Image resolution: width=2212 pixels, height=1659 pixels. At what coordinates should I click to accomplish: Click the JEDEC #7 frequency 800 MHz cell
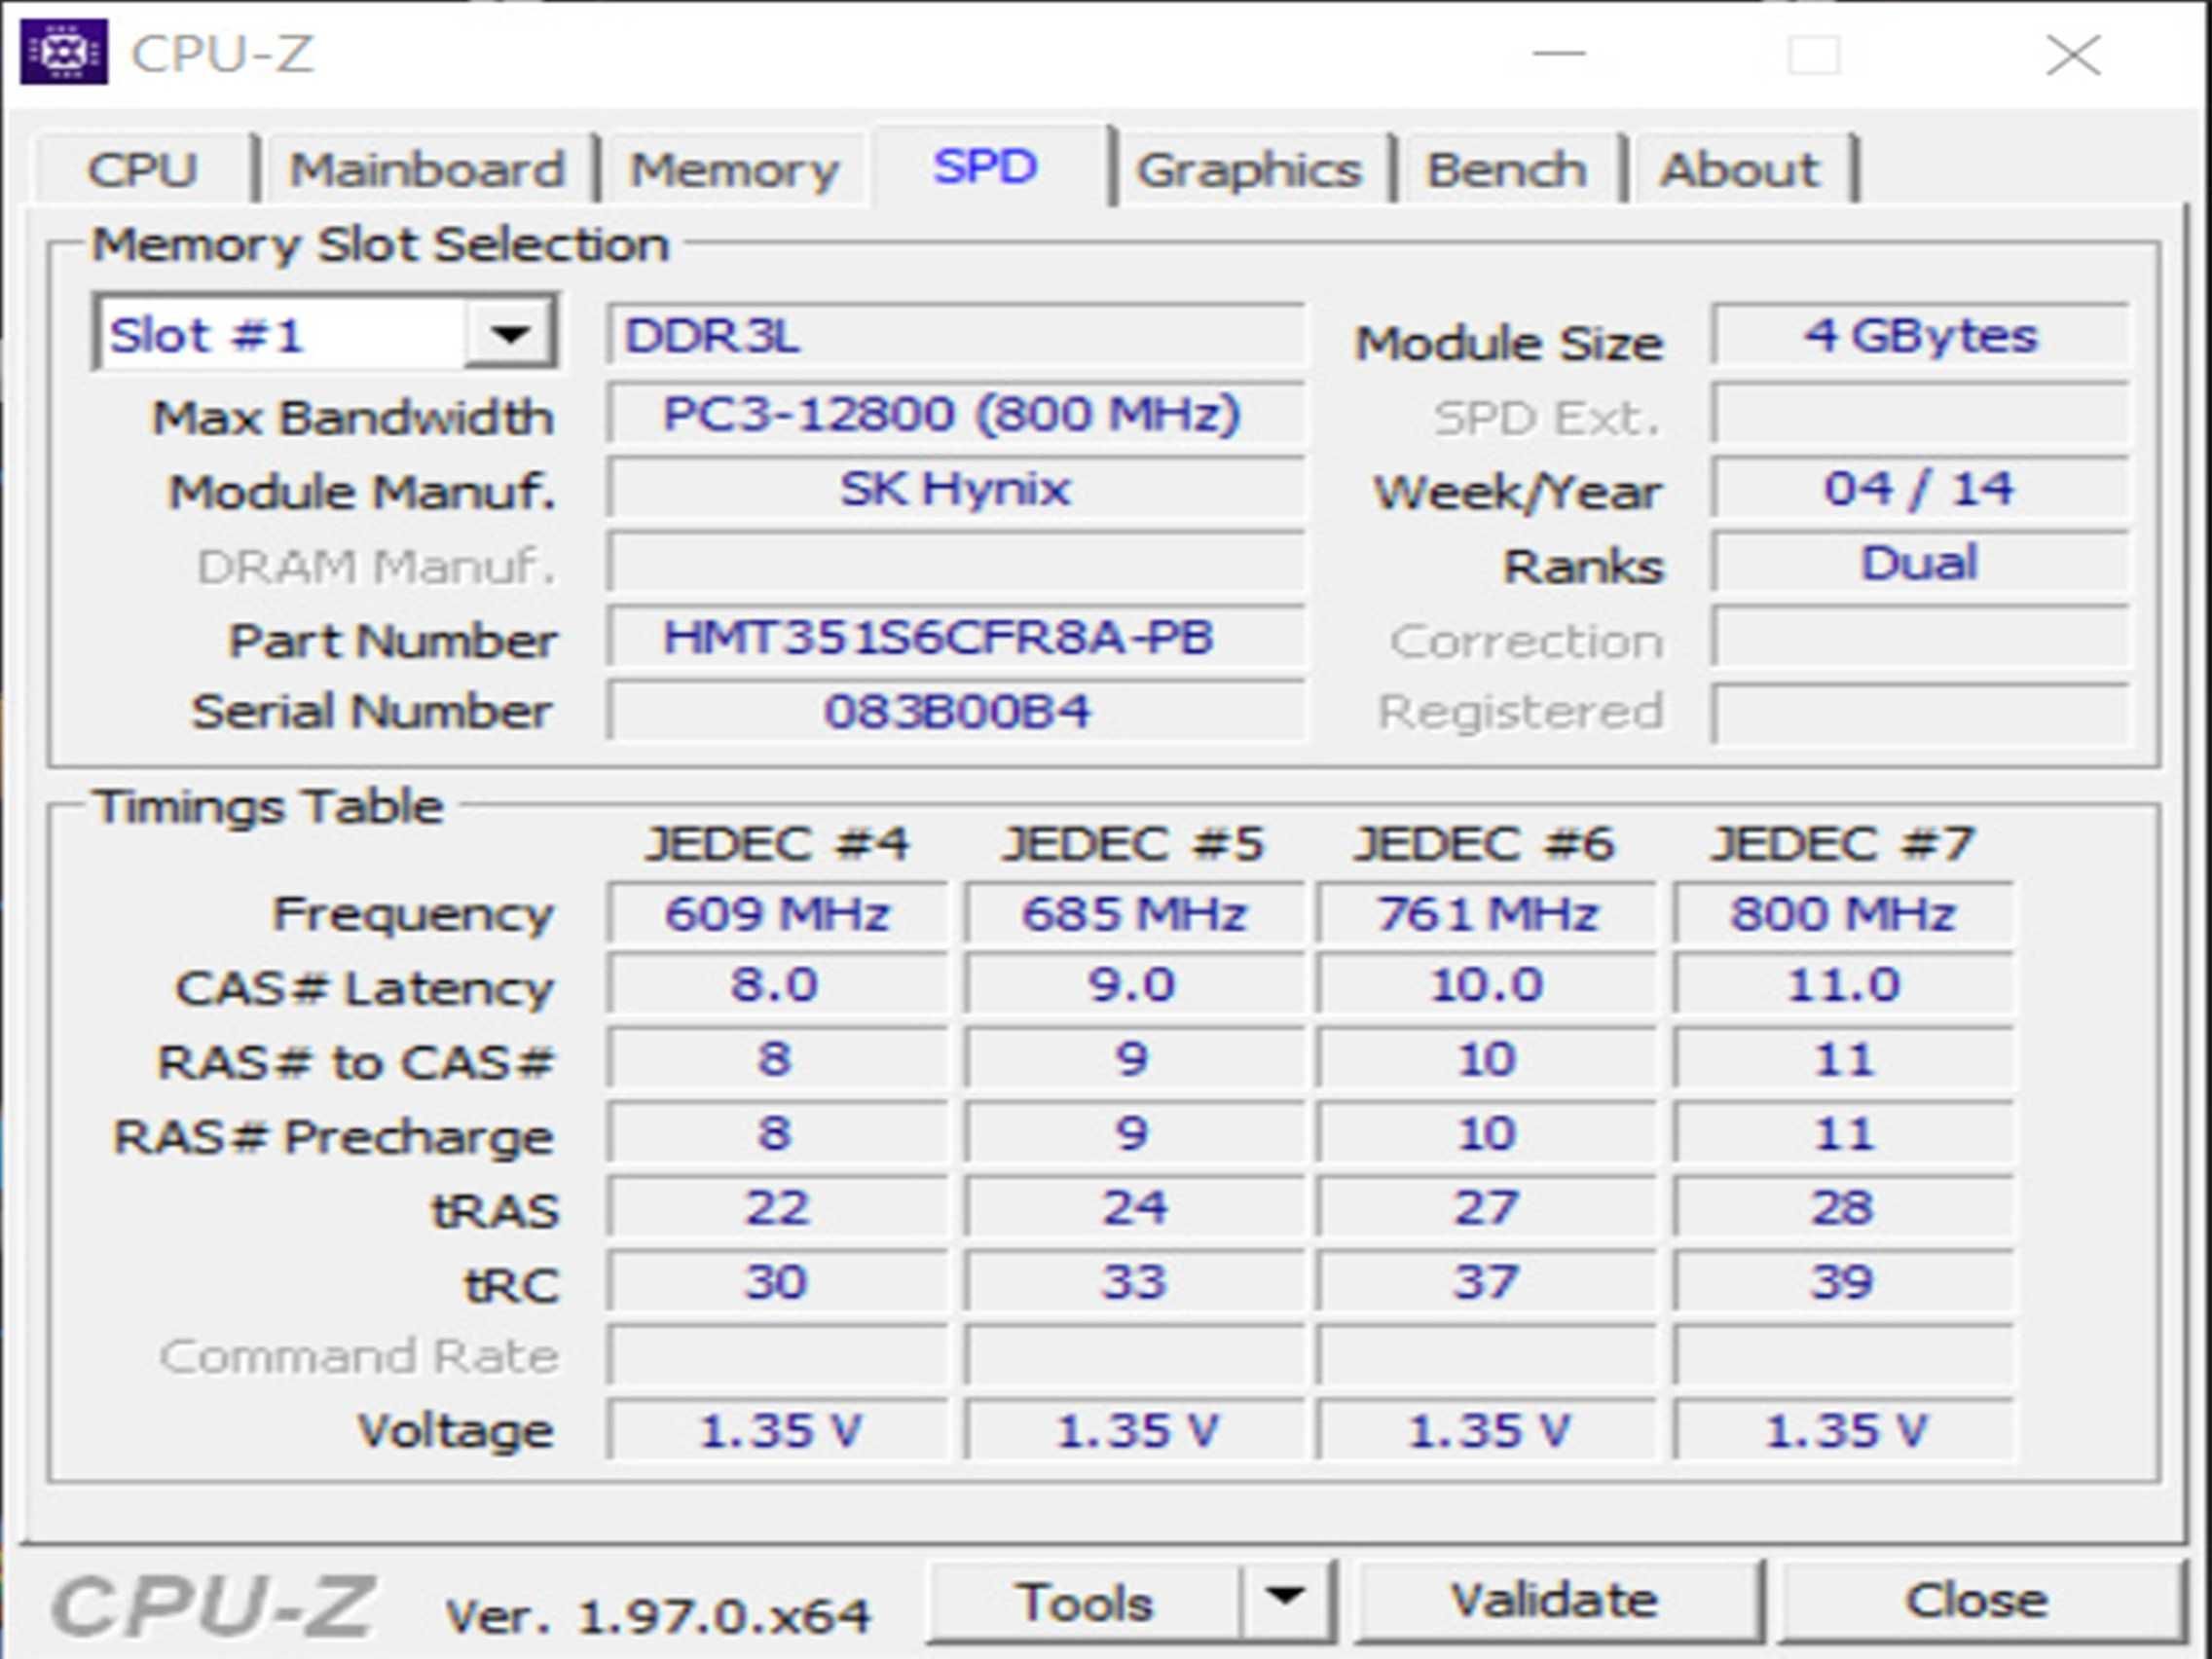[x=1842, y=913]
